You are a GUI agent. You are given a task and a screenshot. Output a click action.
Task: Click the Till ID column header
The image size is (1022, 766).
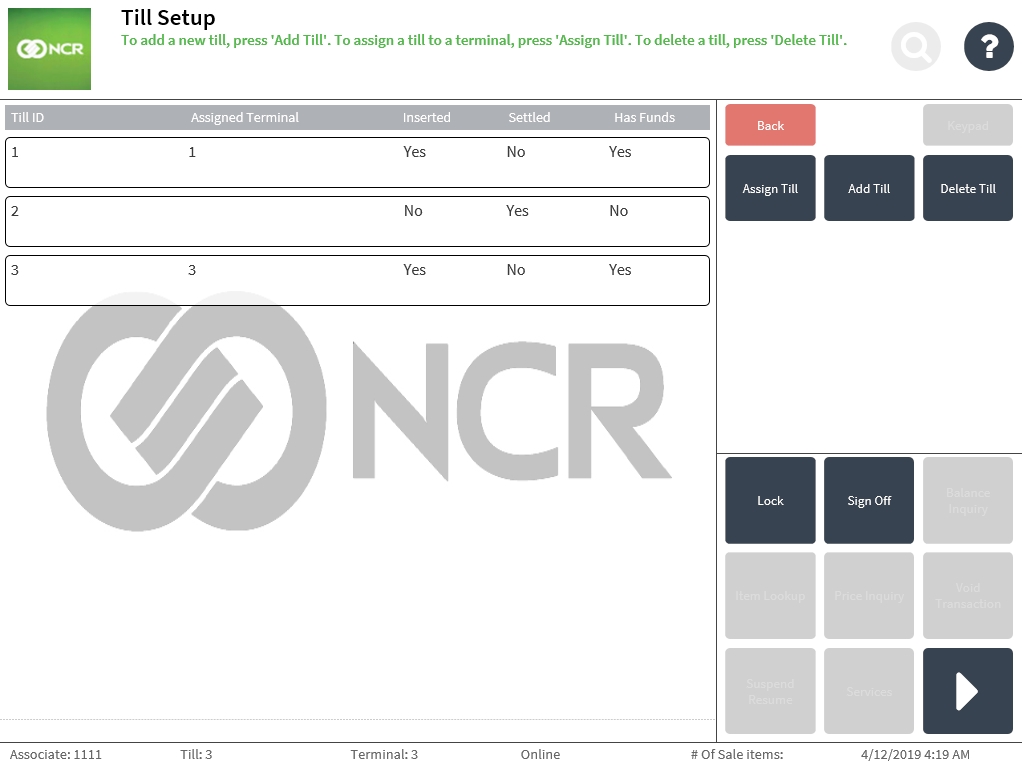click(28, 118)
